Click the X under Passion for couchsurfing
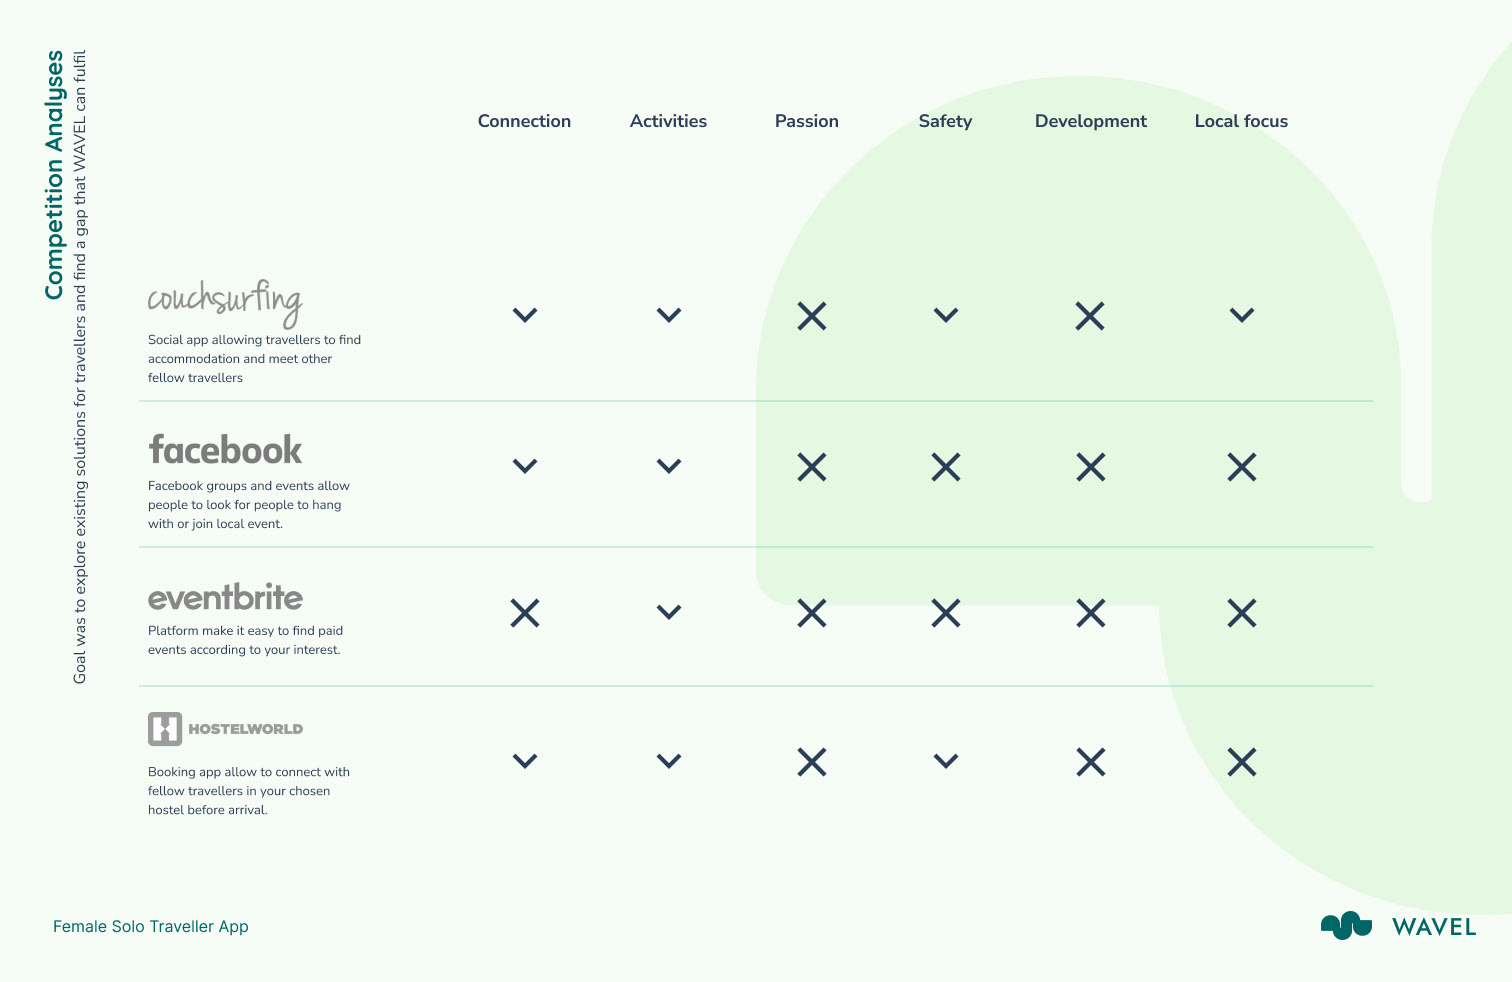This screenshot has height=982, width=1512. [812, 316]
